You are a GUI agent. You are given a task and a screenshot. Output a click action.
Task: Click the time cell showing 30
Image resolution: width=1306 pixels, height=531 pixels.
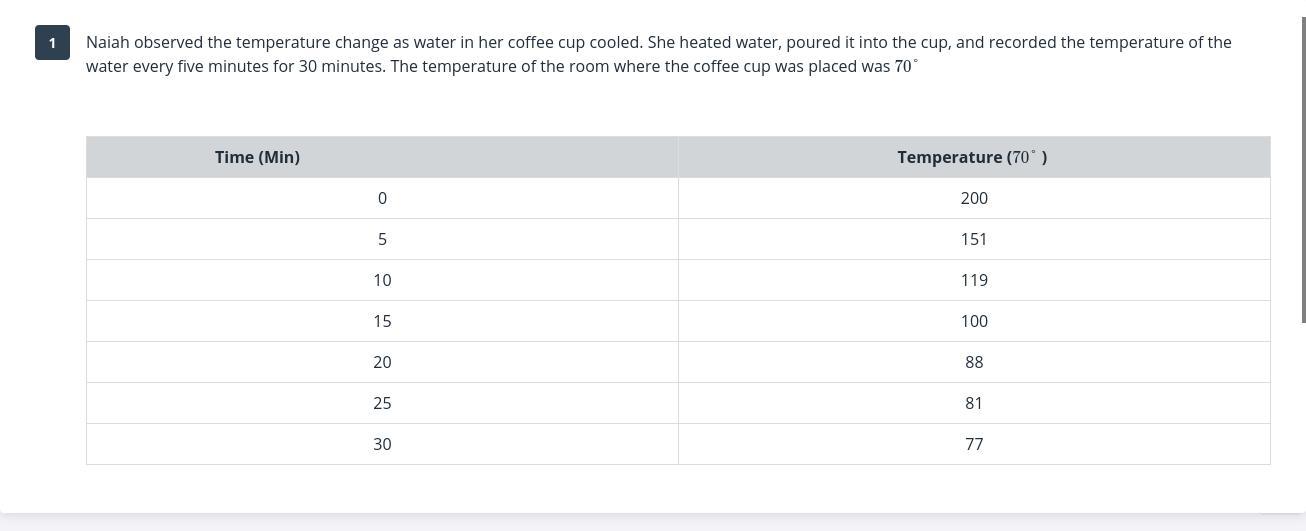pyautogui.click(x=382, y=444)
